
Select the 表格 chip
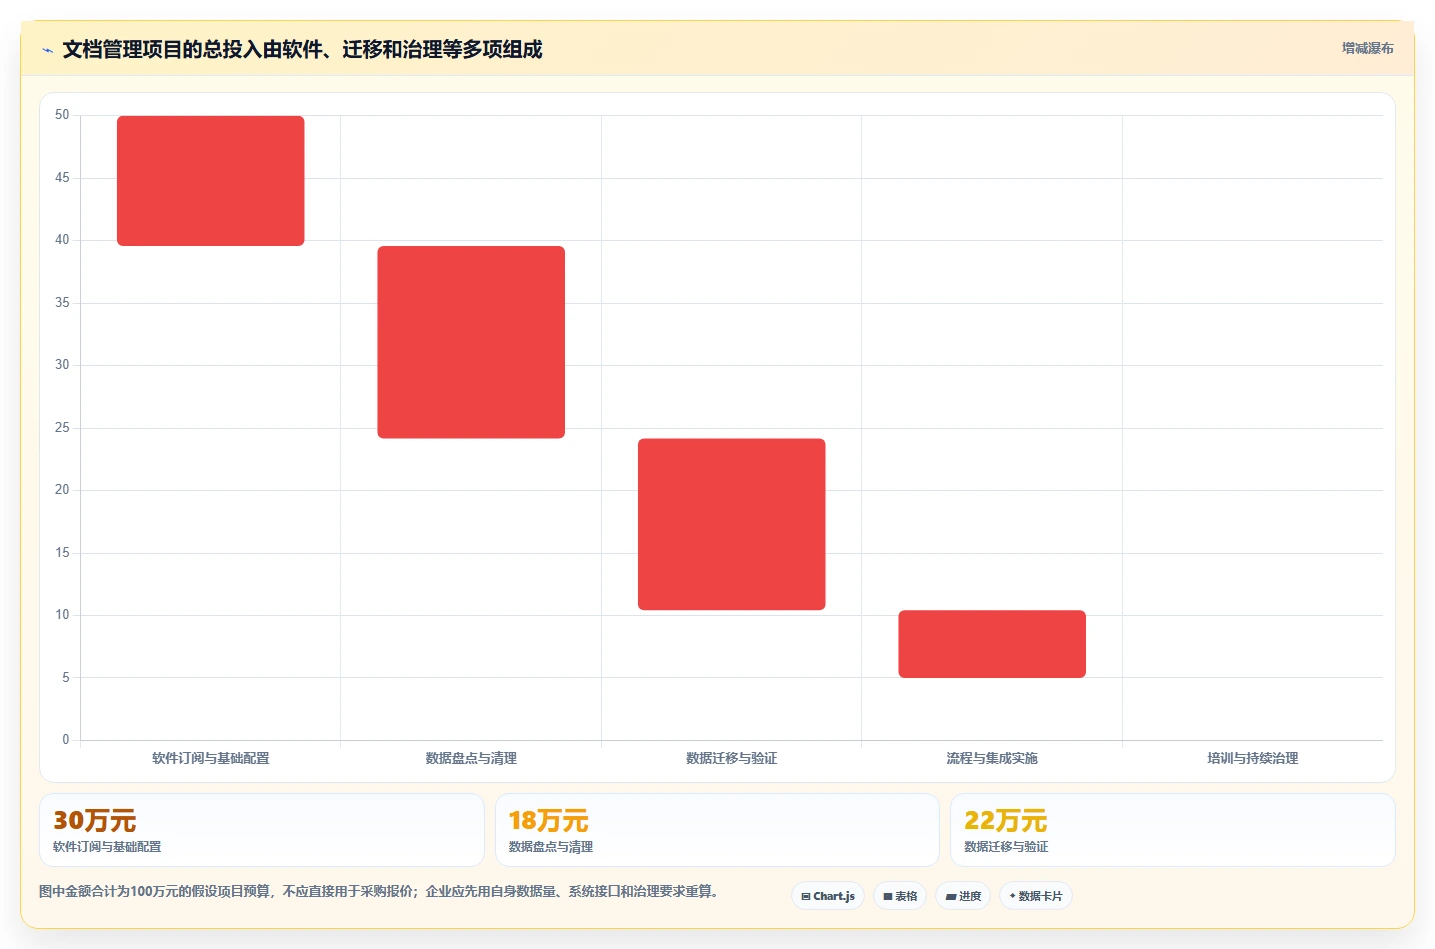(900, 896)
